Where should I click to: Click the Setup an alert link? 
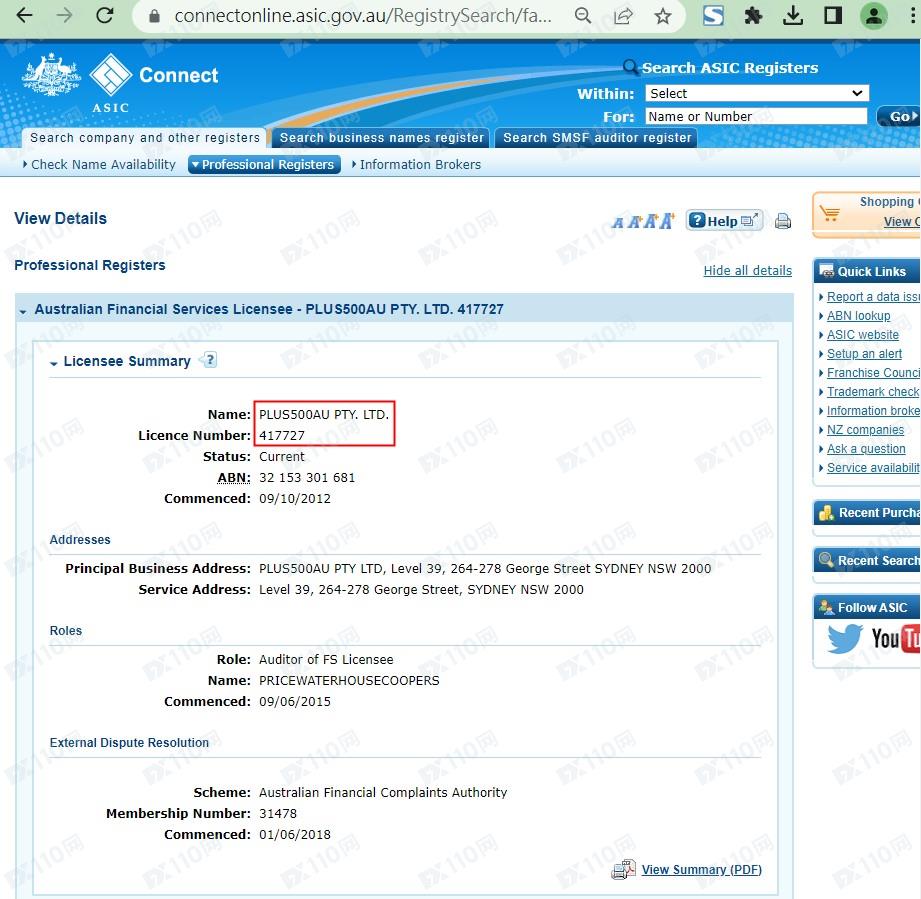point(864,353)
